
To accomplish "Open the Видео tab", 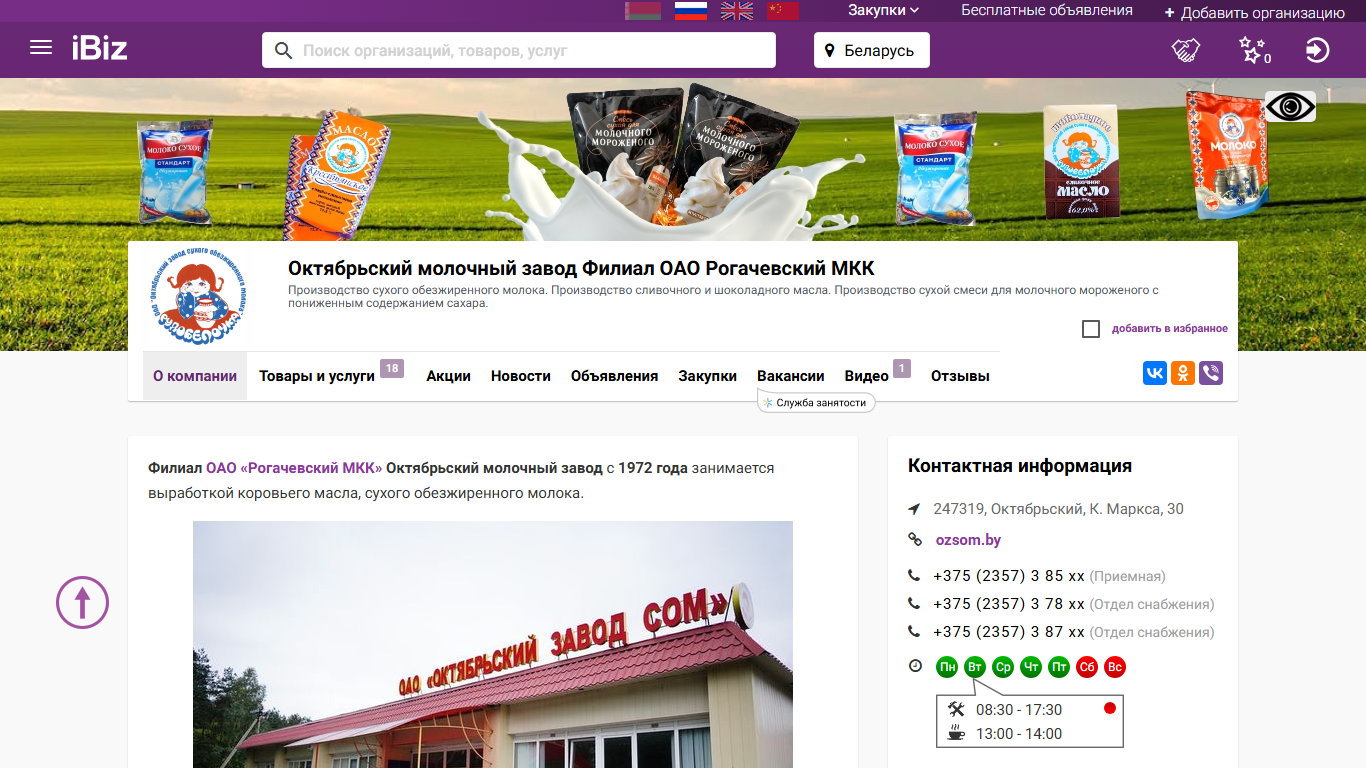I will coord(867,376).
